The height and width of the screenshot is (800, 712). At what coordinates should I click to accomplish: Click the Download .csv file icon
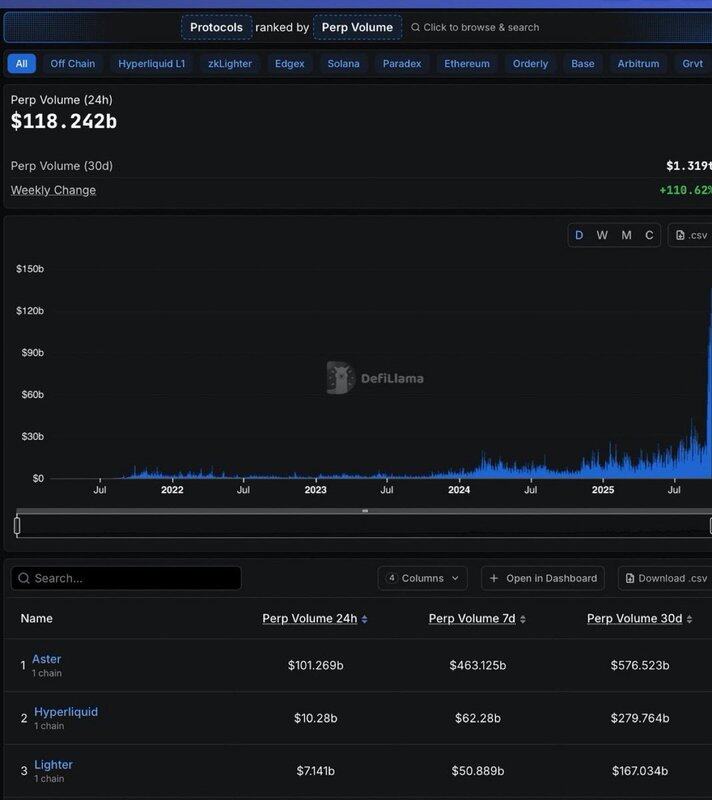(x=630, y=578)
